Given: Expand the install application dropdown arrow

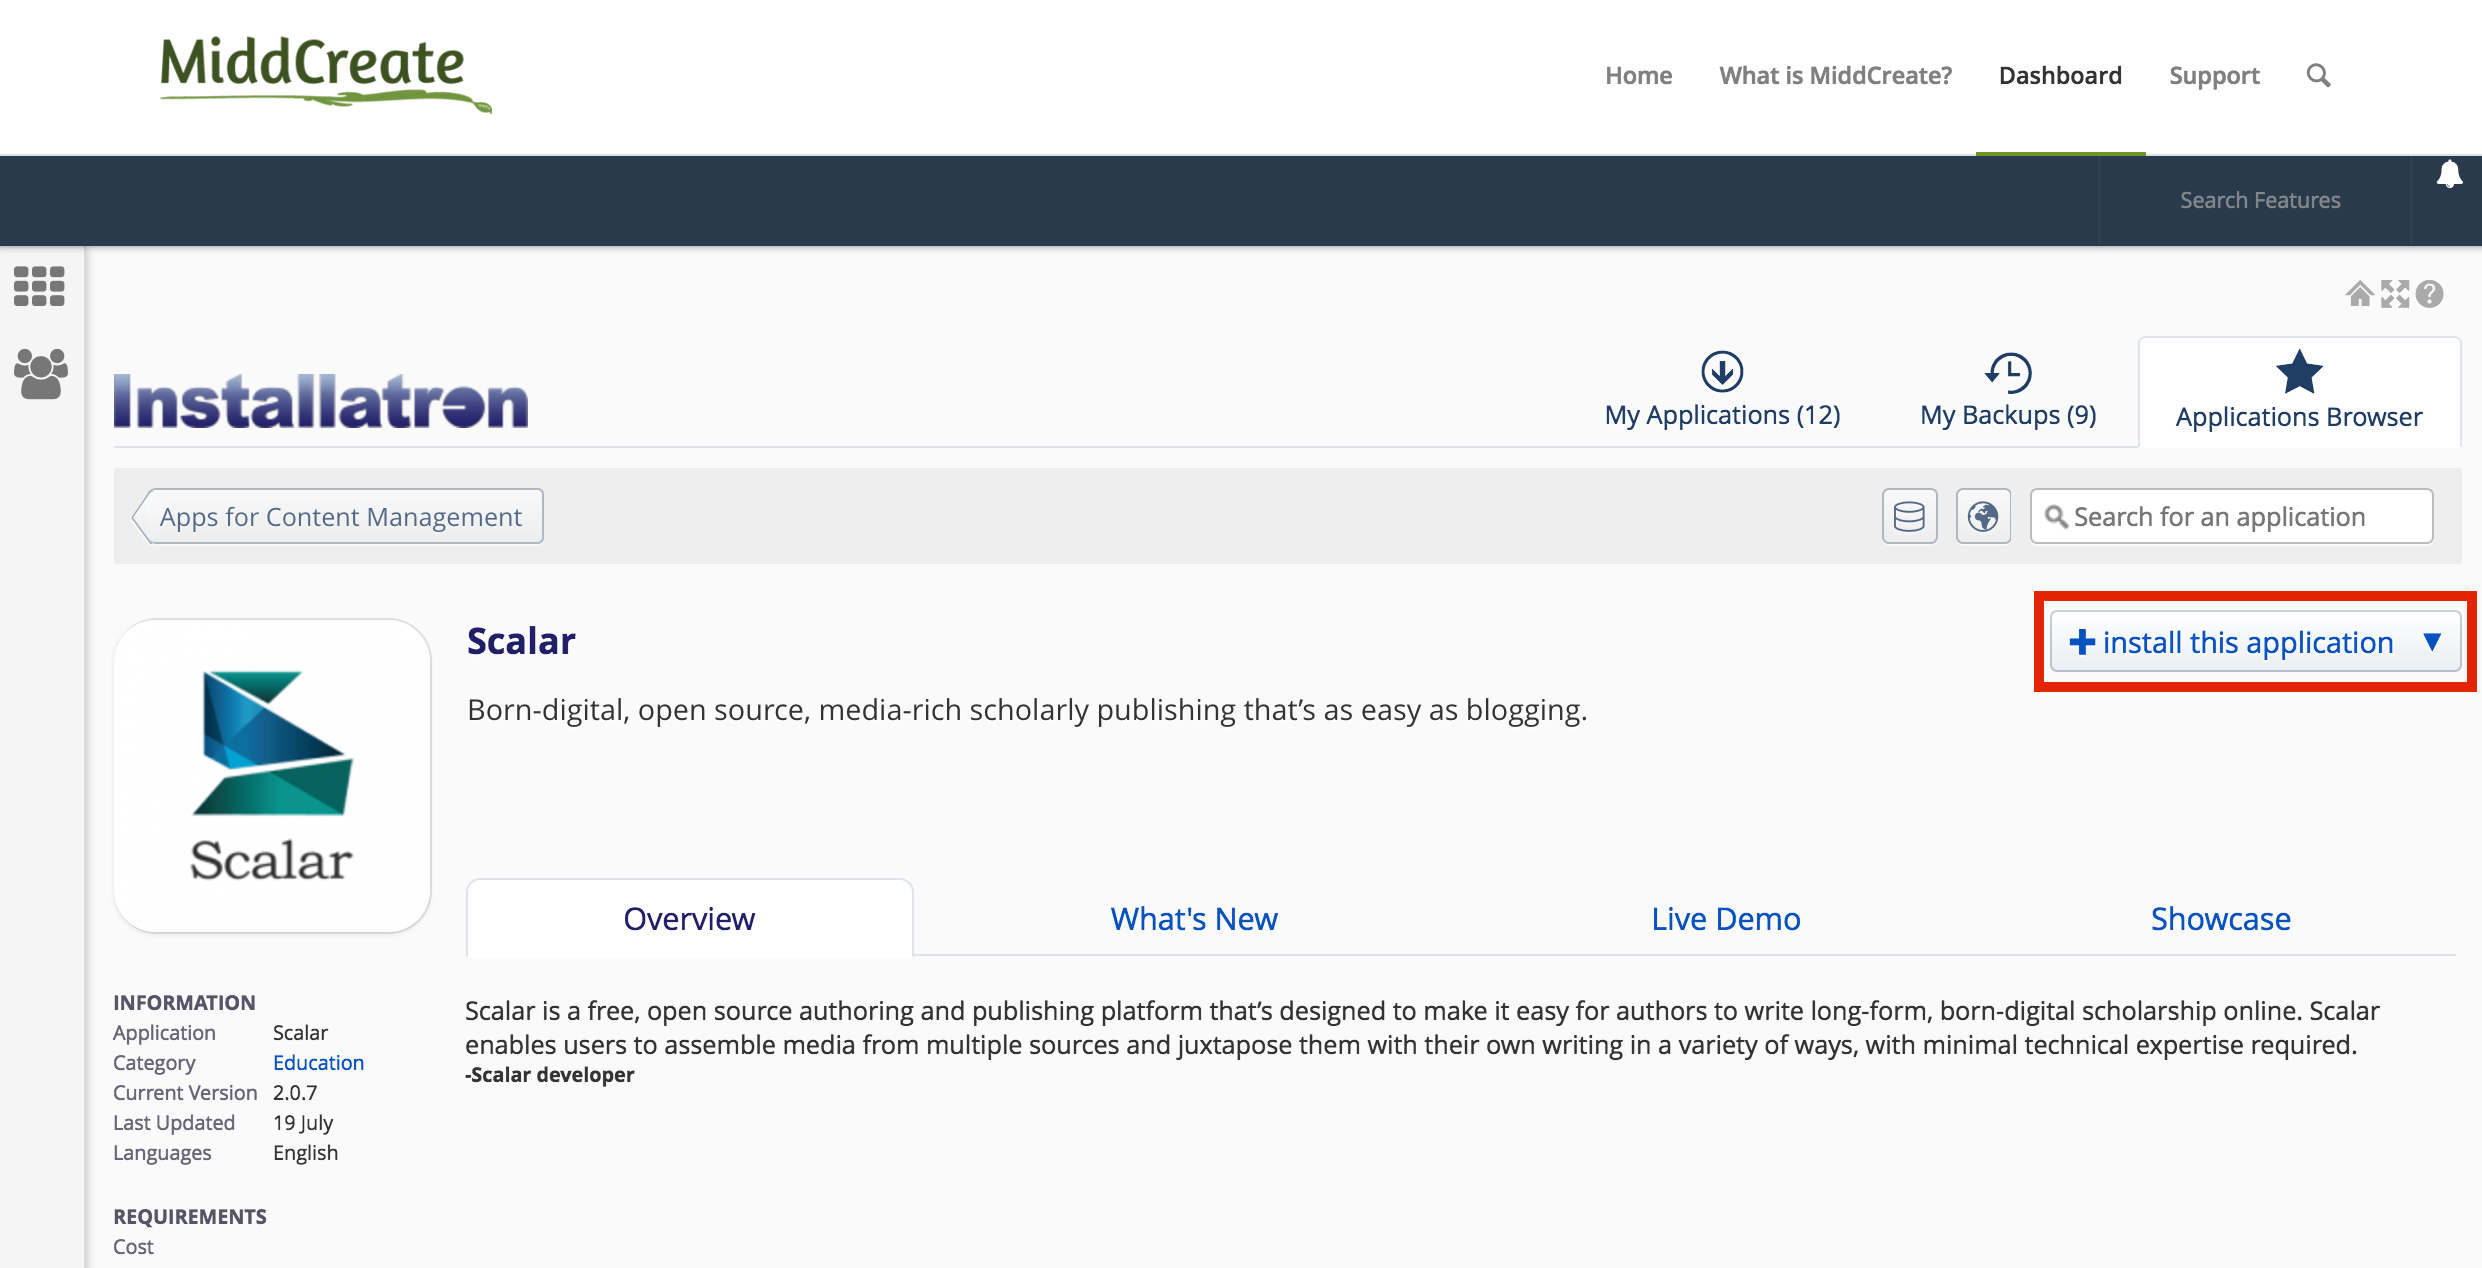Looking at the screenshot, I should [x=2432, y=642].
